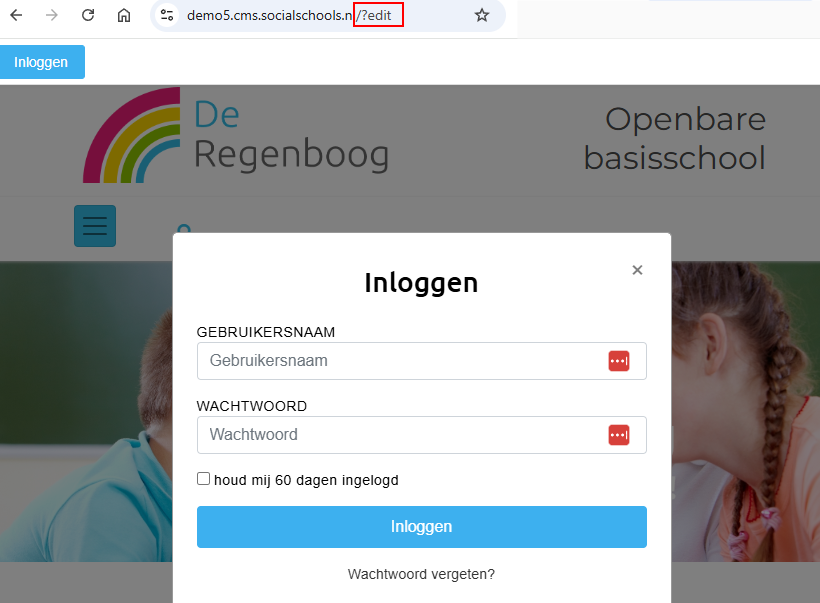Click the top-left Inloggen button
Viewport: 820px width, 603px height.
[x=41, y=62]
